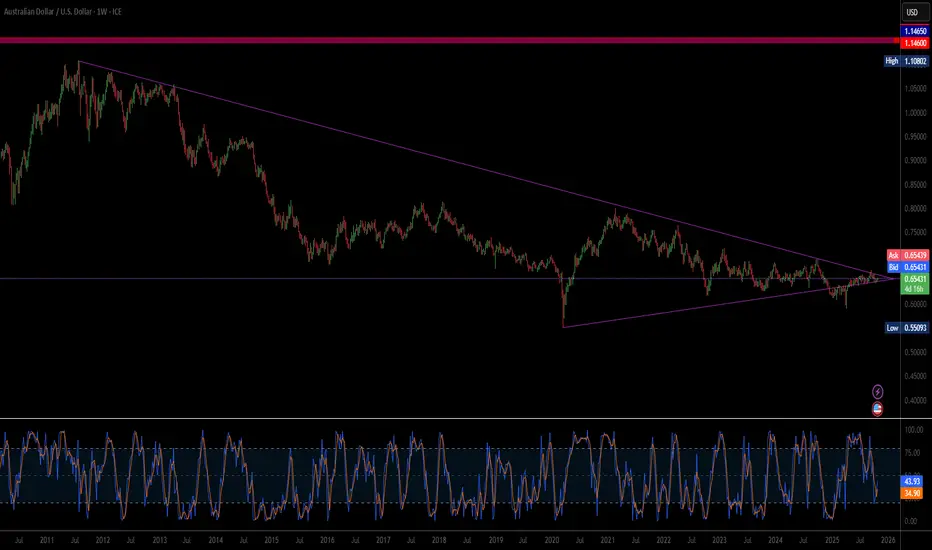932x550 pixels.
Task: Select the blue 1.14650 price label
Action: coord(915,32)
